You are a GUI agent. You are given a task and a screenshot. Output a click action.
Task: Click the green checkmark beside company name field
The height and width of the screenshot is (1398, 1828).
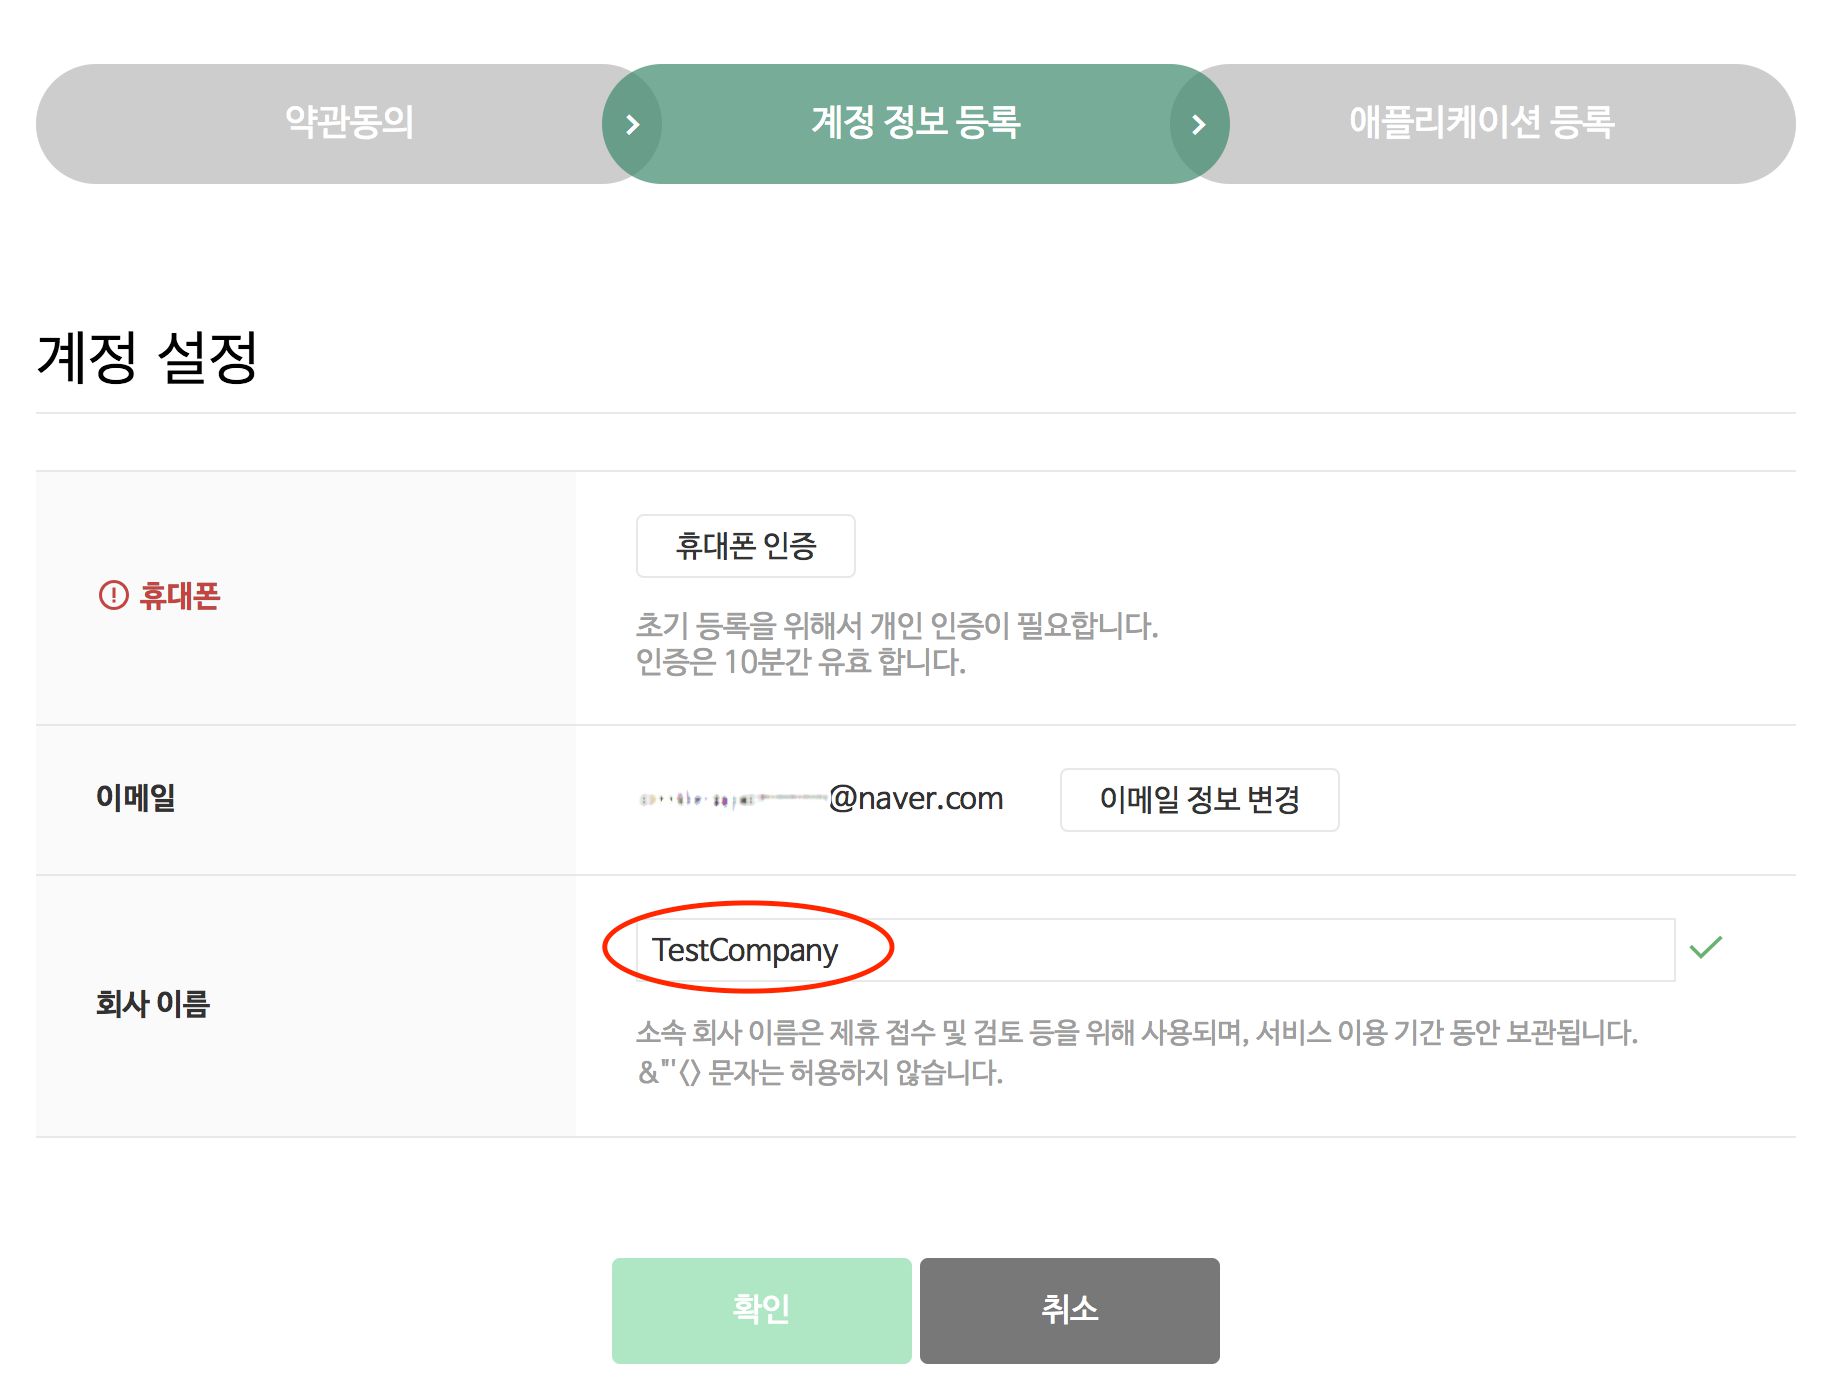point(1705,947)
